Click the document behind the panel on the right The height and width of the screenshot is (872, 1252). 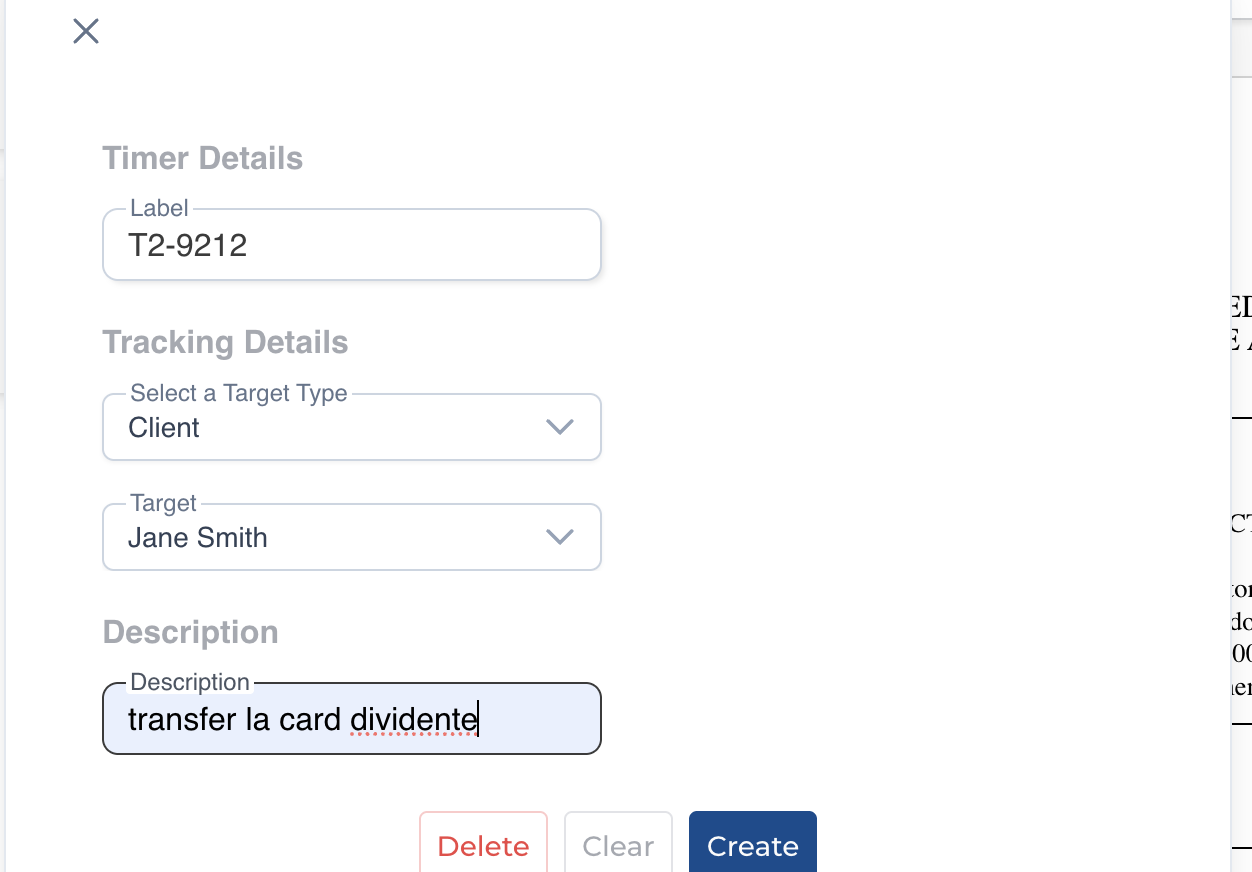tap(1241, 500)
